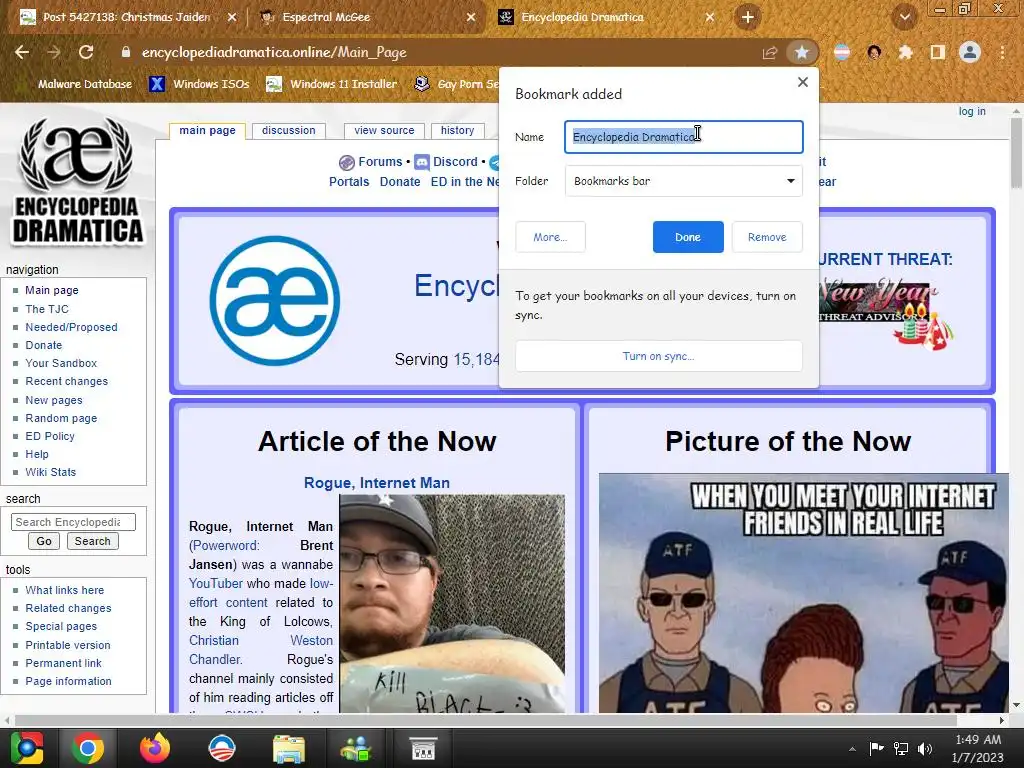The height and width of the screenshot is (768, 1024).
Task: Open the extensions puzzle icon
Action: (x=905, y=52)
